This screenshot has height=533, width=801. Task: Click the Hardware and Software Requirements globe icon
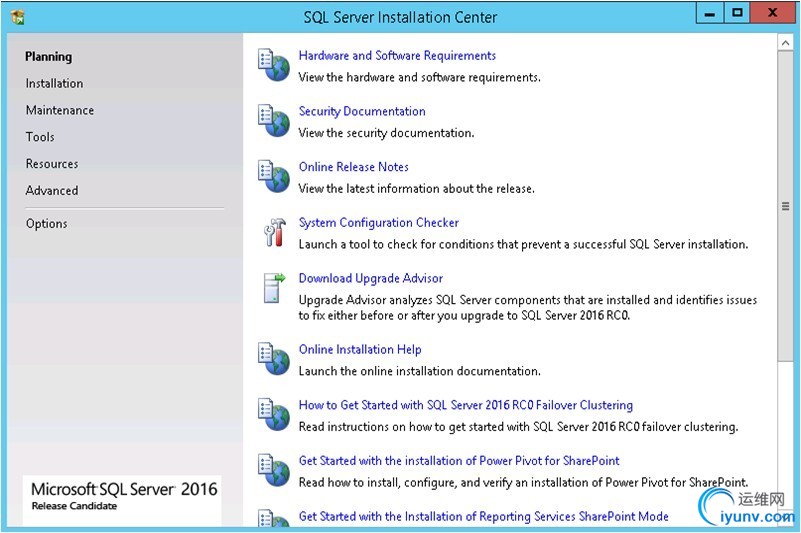click(x=274, y=65)
